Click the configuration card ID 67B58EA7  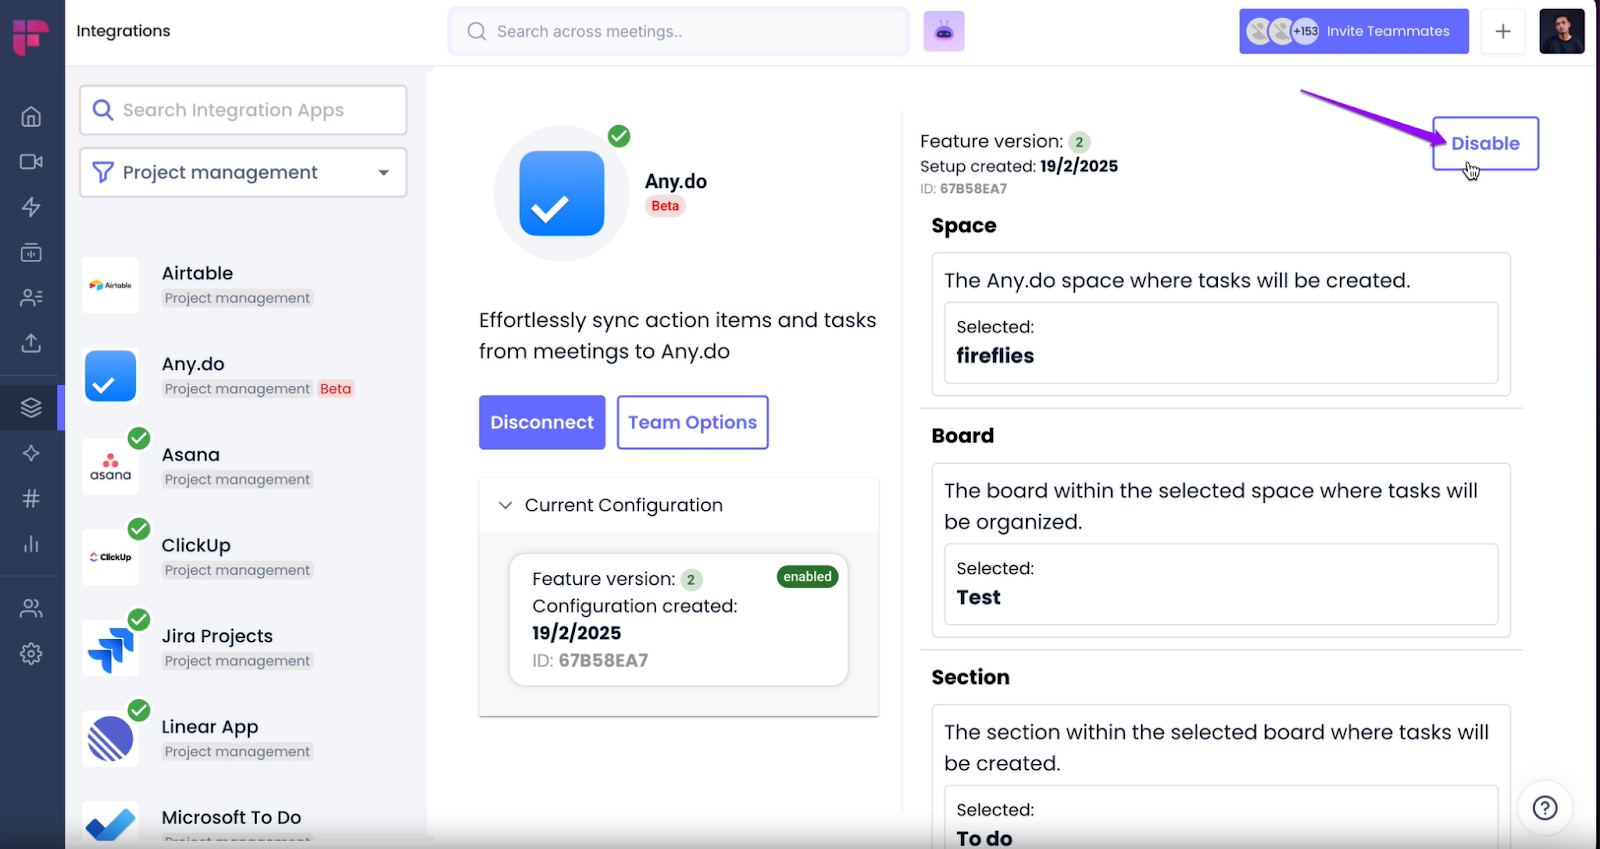click(x=590, y=660)
